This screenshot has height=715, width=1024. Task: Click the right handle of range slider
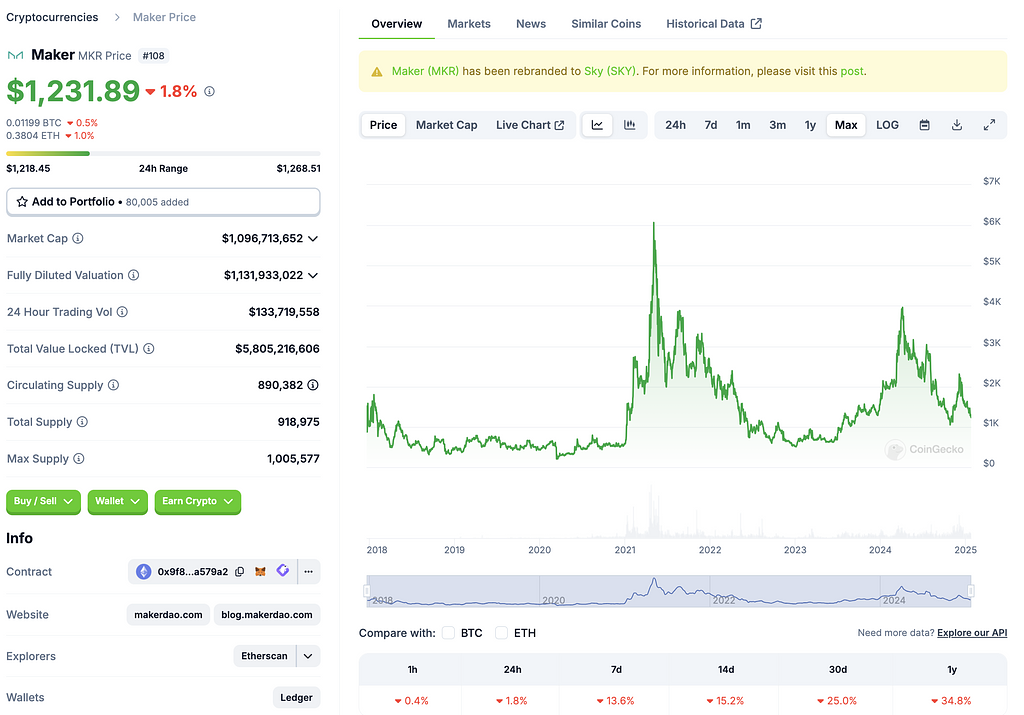click(970, 591)
